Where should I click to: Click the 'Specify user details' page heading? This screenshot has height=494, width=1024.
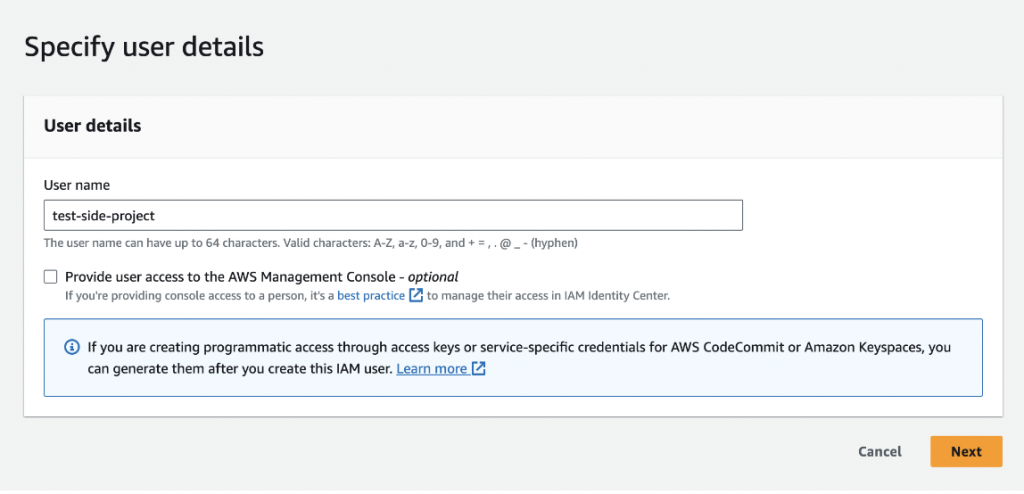(144, 47)
